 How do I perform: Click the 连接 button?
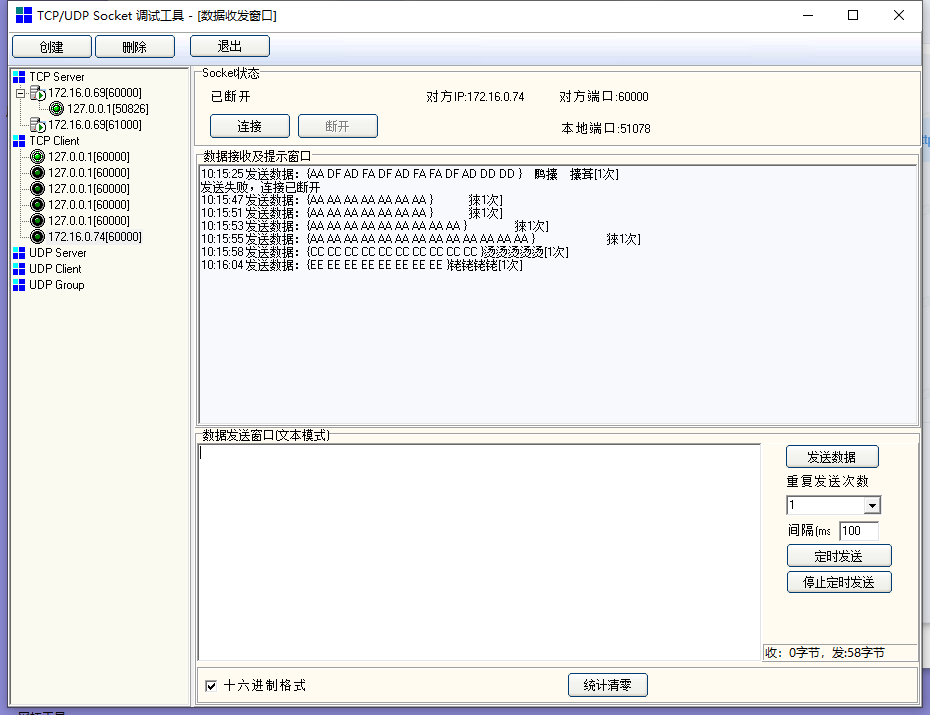(x=250, y=126)
